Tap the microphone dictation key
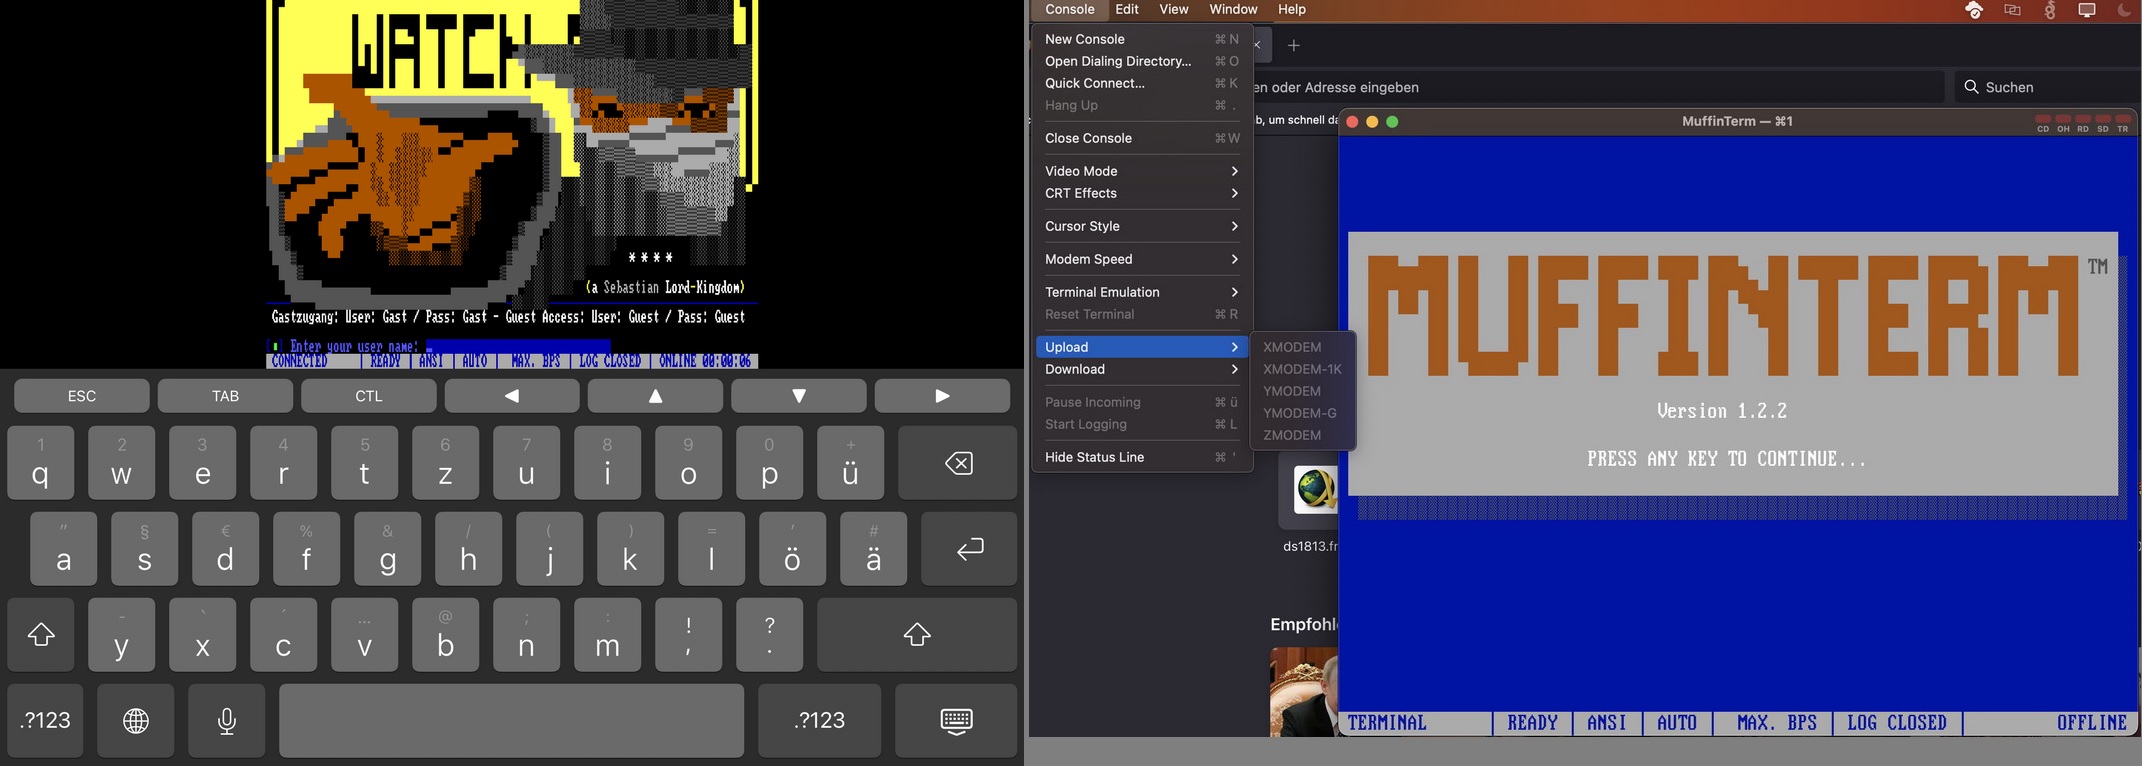 click(227, 721)
